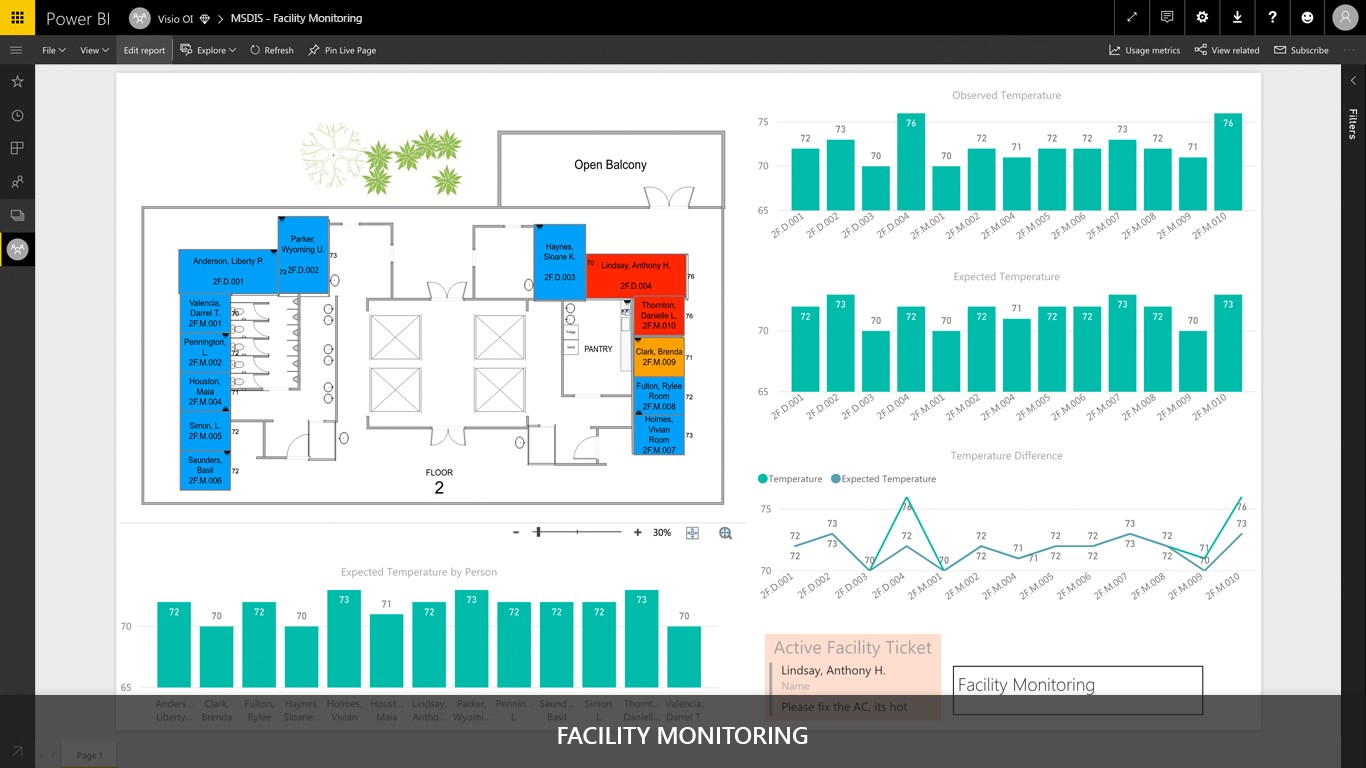This screenshot has height=768, width=1366.
Task: Click Refresh button
Action: (272, 50)
